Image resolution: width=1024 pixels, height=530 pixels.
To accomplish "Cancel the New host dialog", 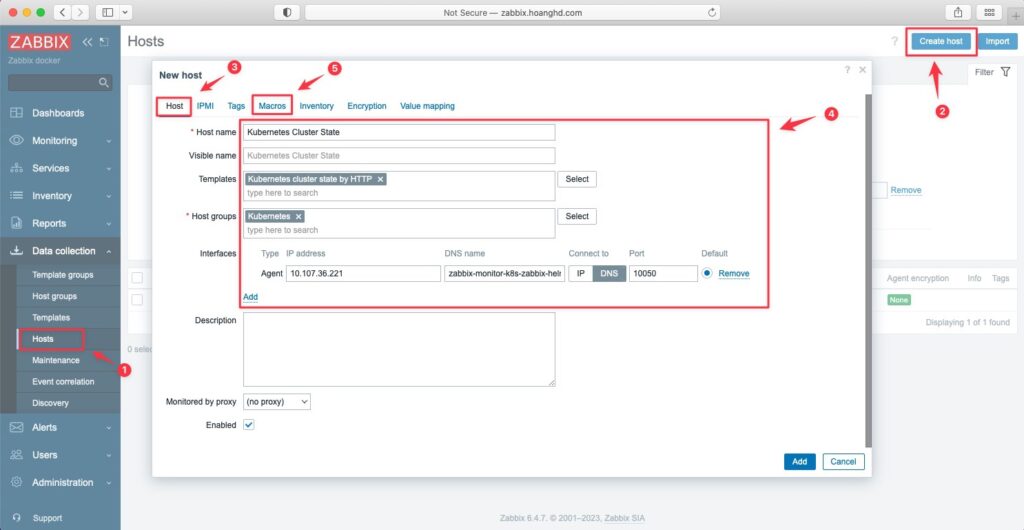I will (844, 461).
